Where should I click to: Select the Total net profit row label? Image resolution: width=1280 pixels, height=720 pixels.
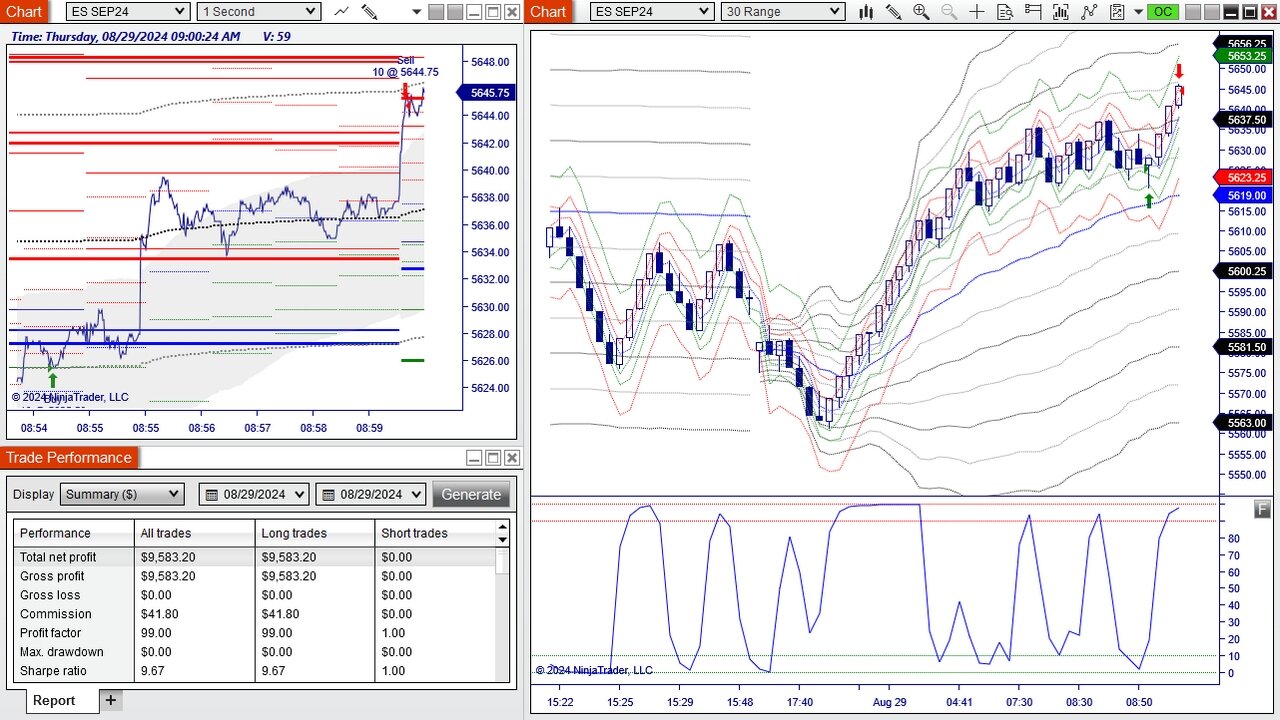pos(58,557)
